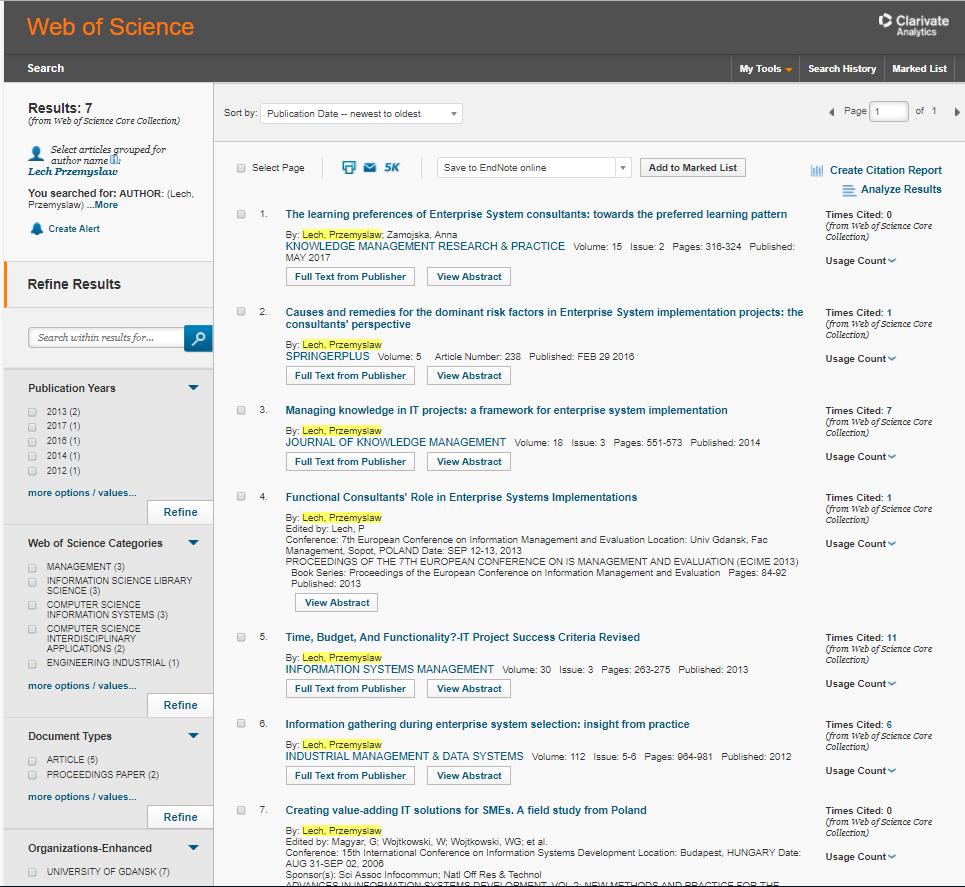Click Refine button under Document Types
Image resolution: width=965 pixels, height=887 pixels.
[180, 817]
